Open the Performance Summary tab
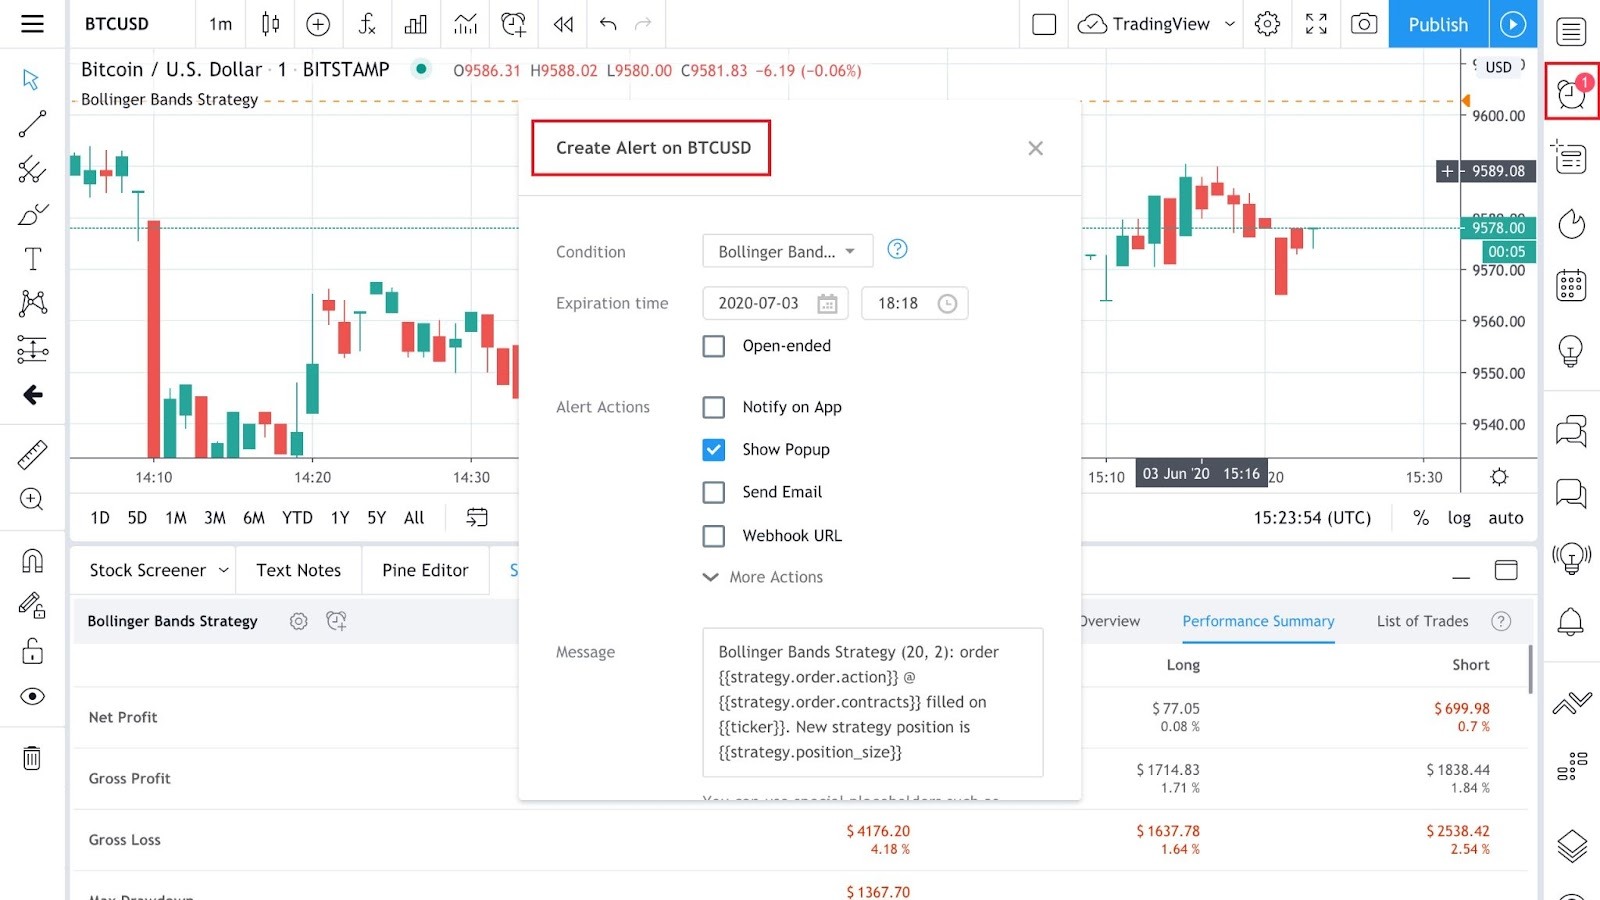Image resolution: width=1600 pixels, height=900 pixels. [x=1257, y=621]
